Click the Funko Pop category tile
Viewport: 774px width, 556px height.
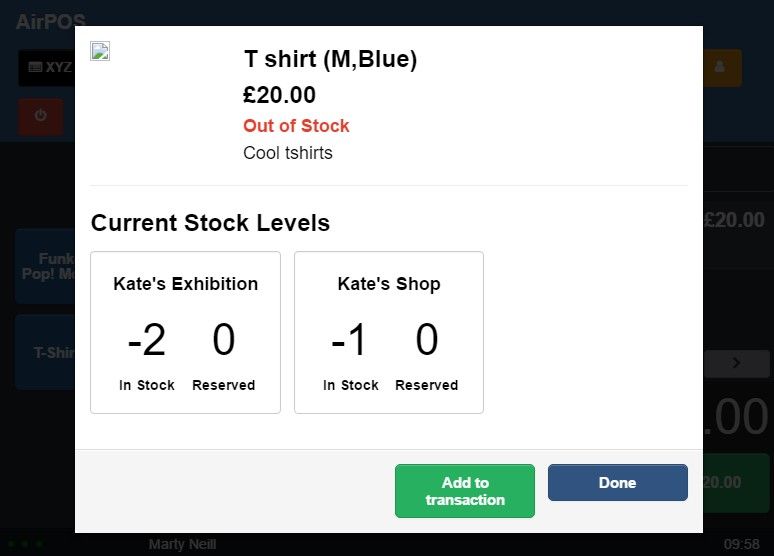pyautogui.click(x=45, y=266)
